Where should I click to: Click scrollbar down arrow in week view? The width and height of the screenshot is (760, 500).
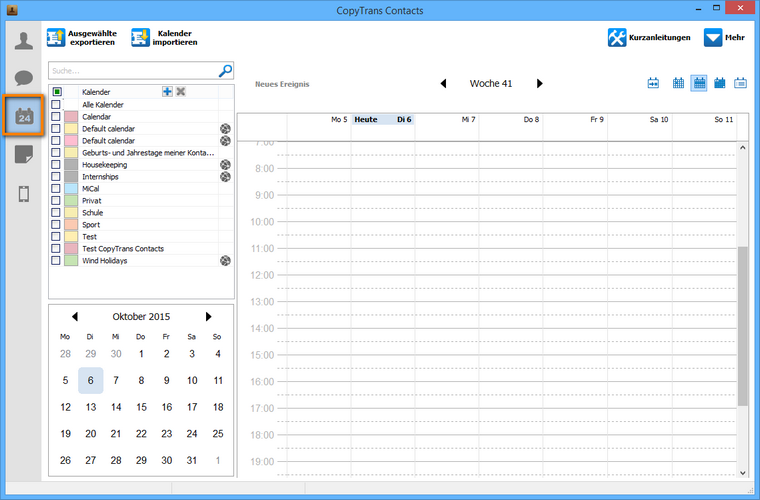743,473
